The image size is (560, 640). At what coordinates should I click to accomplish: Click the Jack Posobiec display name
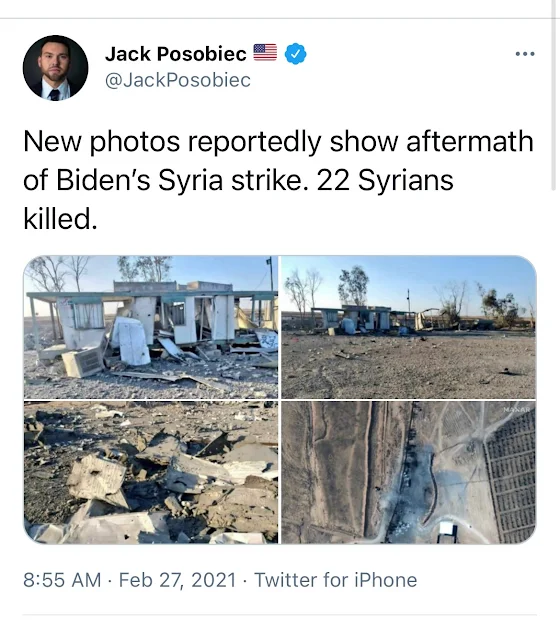(176, 53)
